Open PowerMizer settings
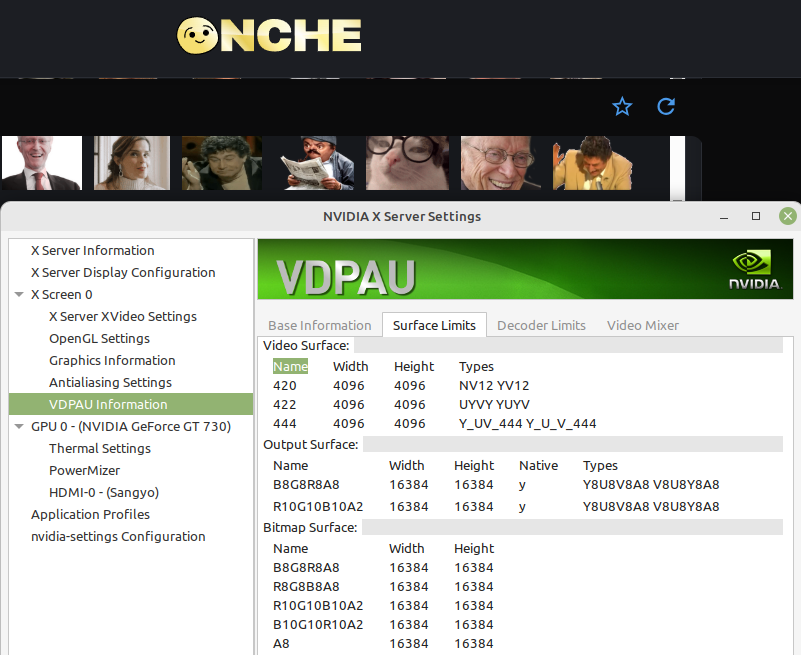The image size is (801, 655). tap(84, 470)
